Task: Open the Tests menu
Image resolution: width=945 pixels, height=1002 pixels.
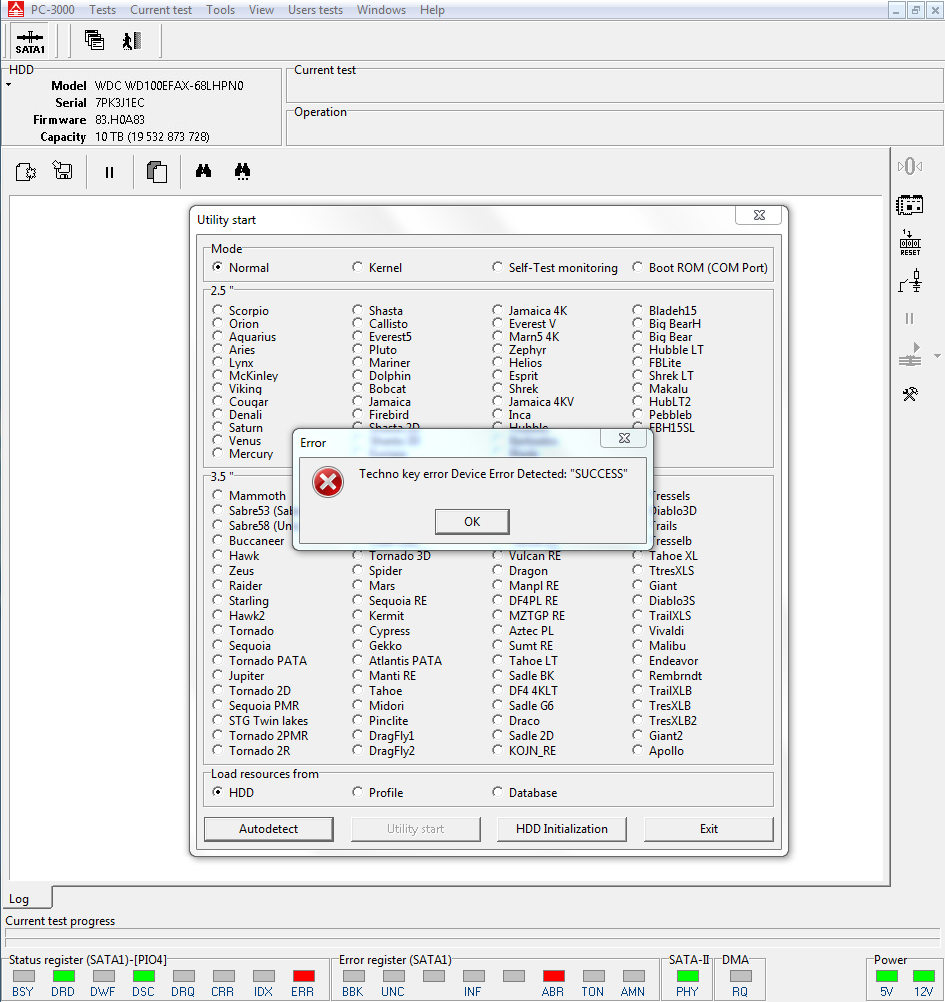Action: pyautogui.click(x=102, y=10)
